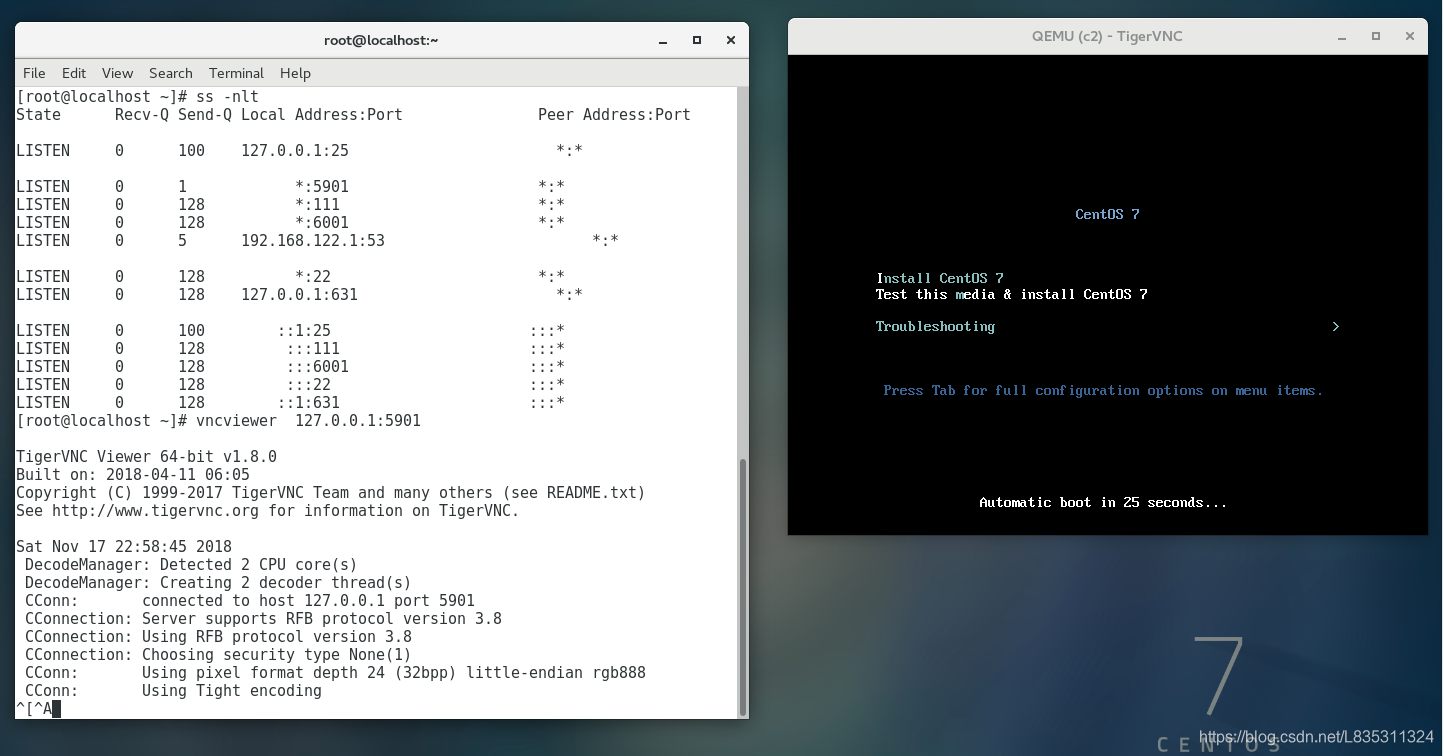Viewport: 1444px width, 756px height.
Task: Expand Troubleshooting submenu arrow
Action: (x=1335, y=326)
